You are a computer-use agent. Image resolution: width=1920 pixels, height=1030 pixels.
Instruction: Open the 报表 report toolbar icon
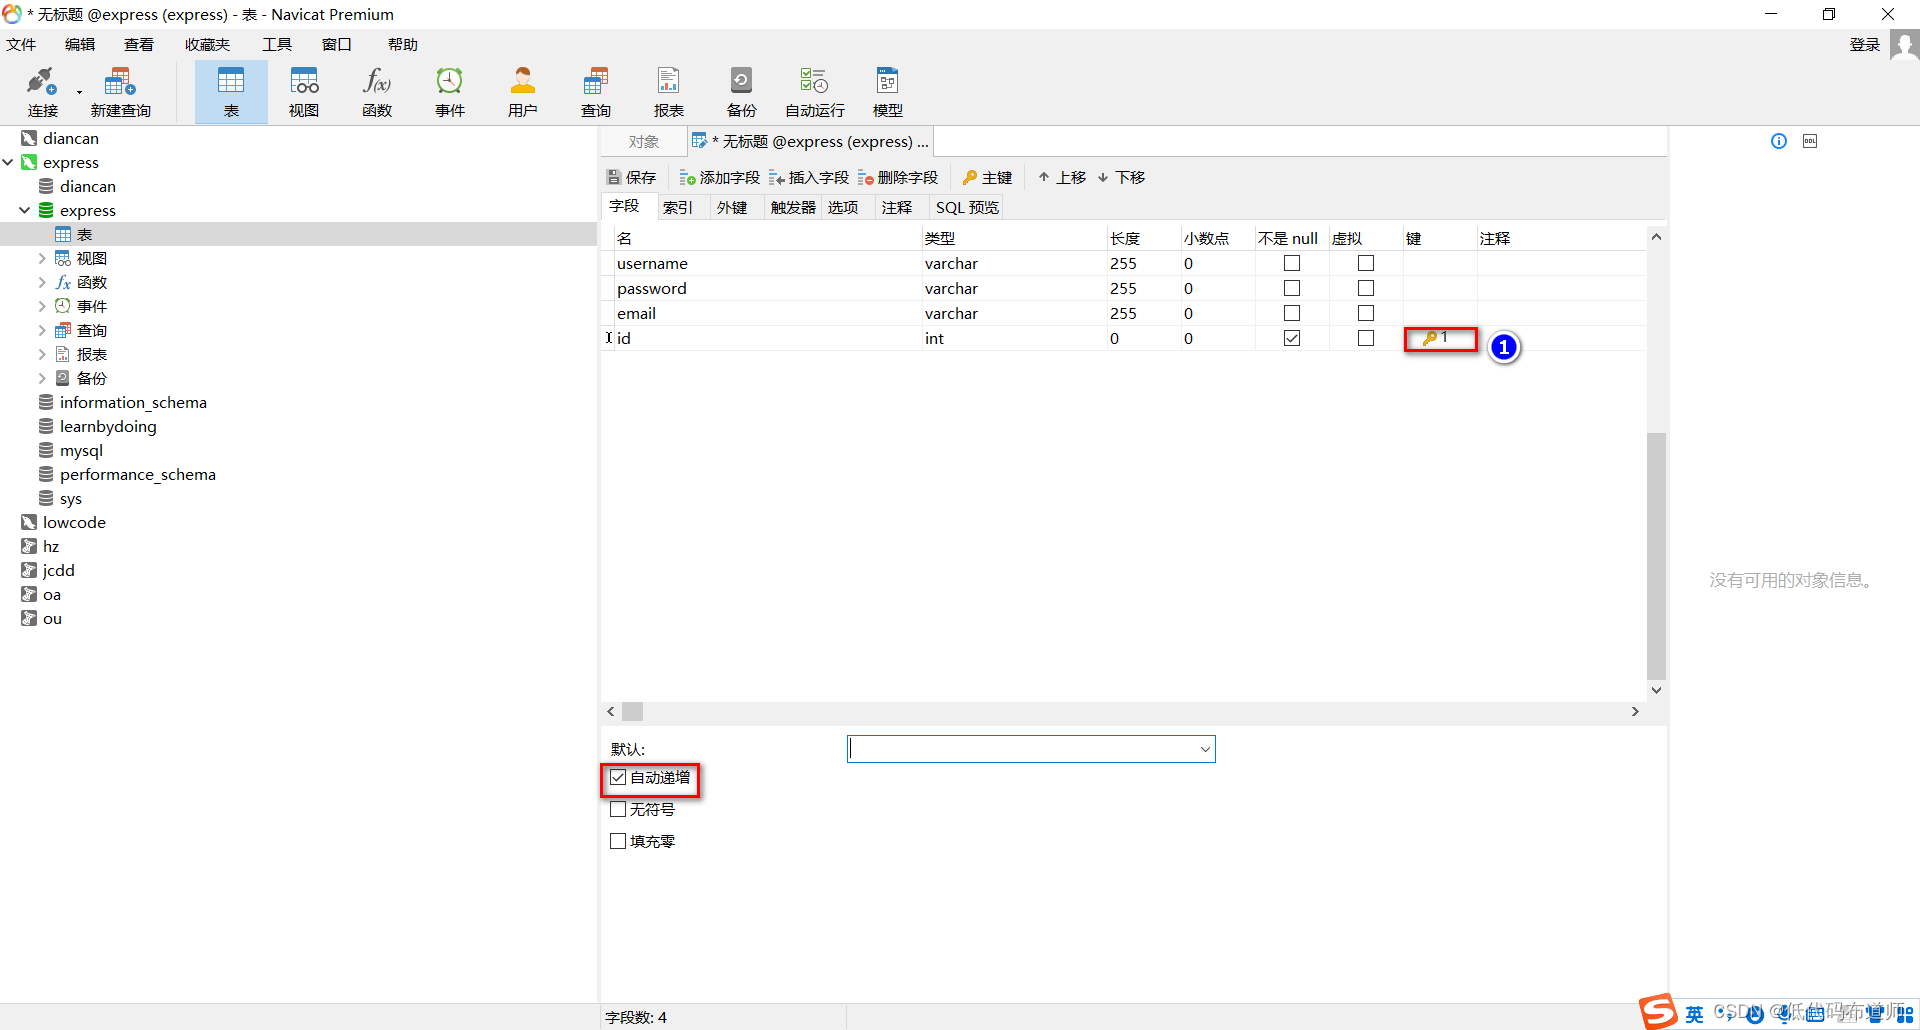tap(669, 92)
